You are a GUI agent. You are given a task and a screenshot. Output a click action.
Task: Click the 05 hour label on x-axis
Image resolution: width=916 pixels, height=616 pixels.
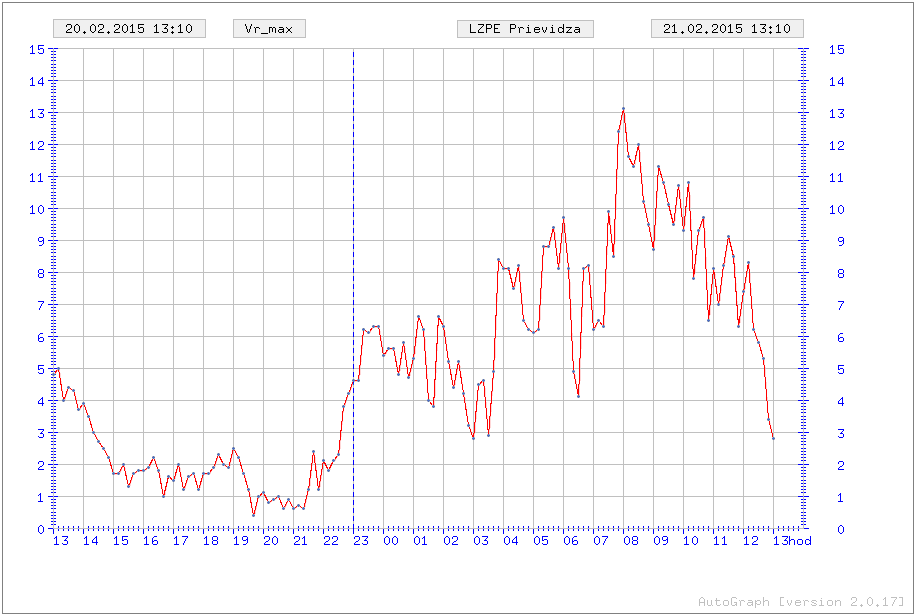541,541
